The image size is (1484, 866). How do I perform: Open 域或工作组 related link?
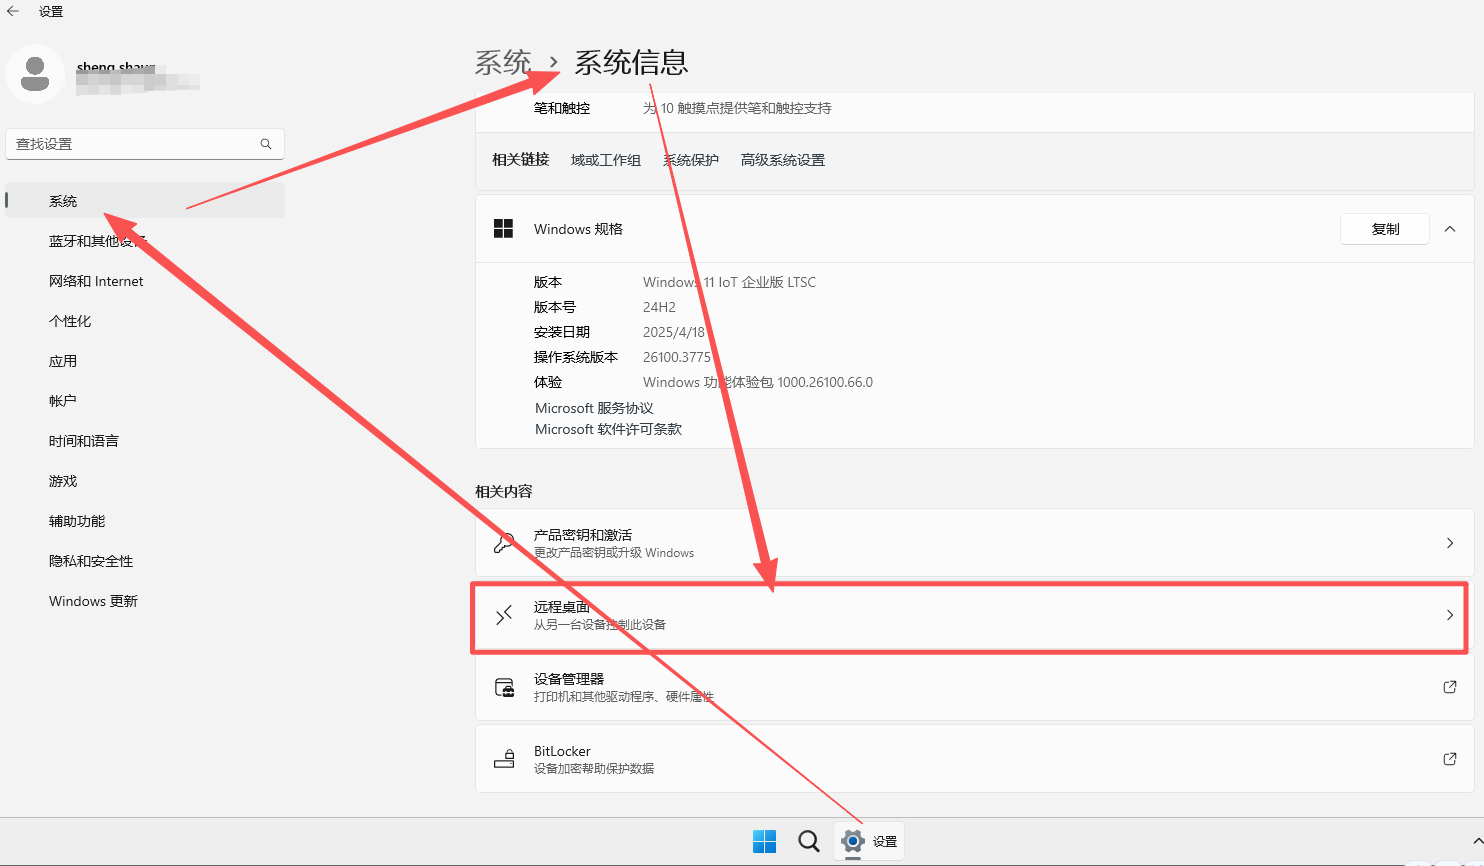tap(606, 160)
